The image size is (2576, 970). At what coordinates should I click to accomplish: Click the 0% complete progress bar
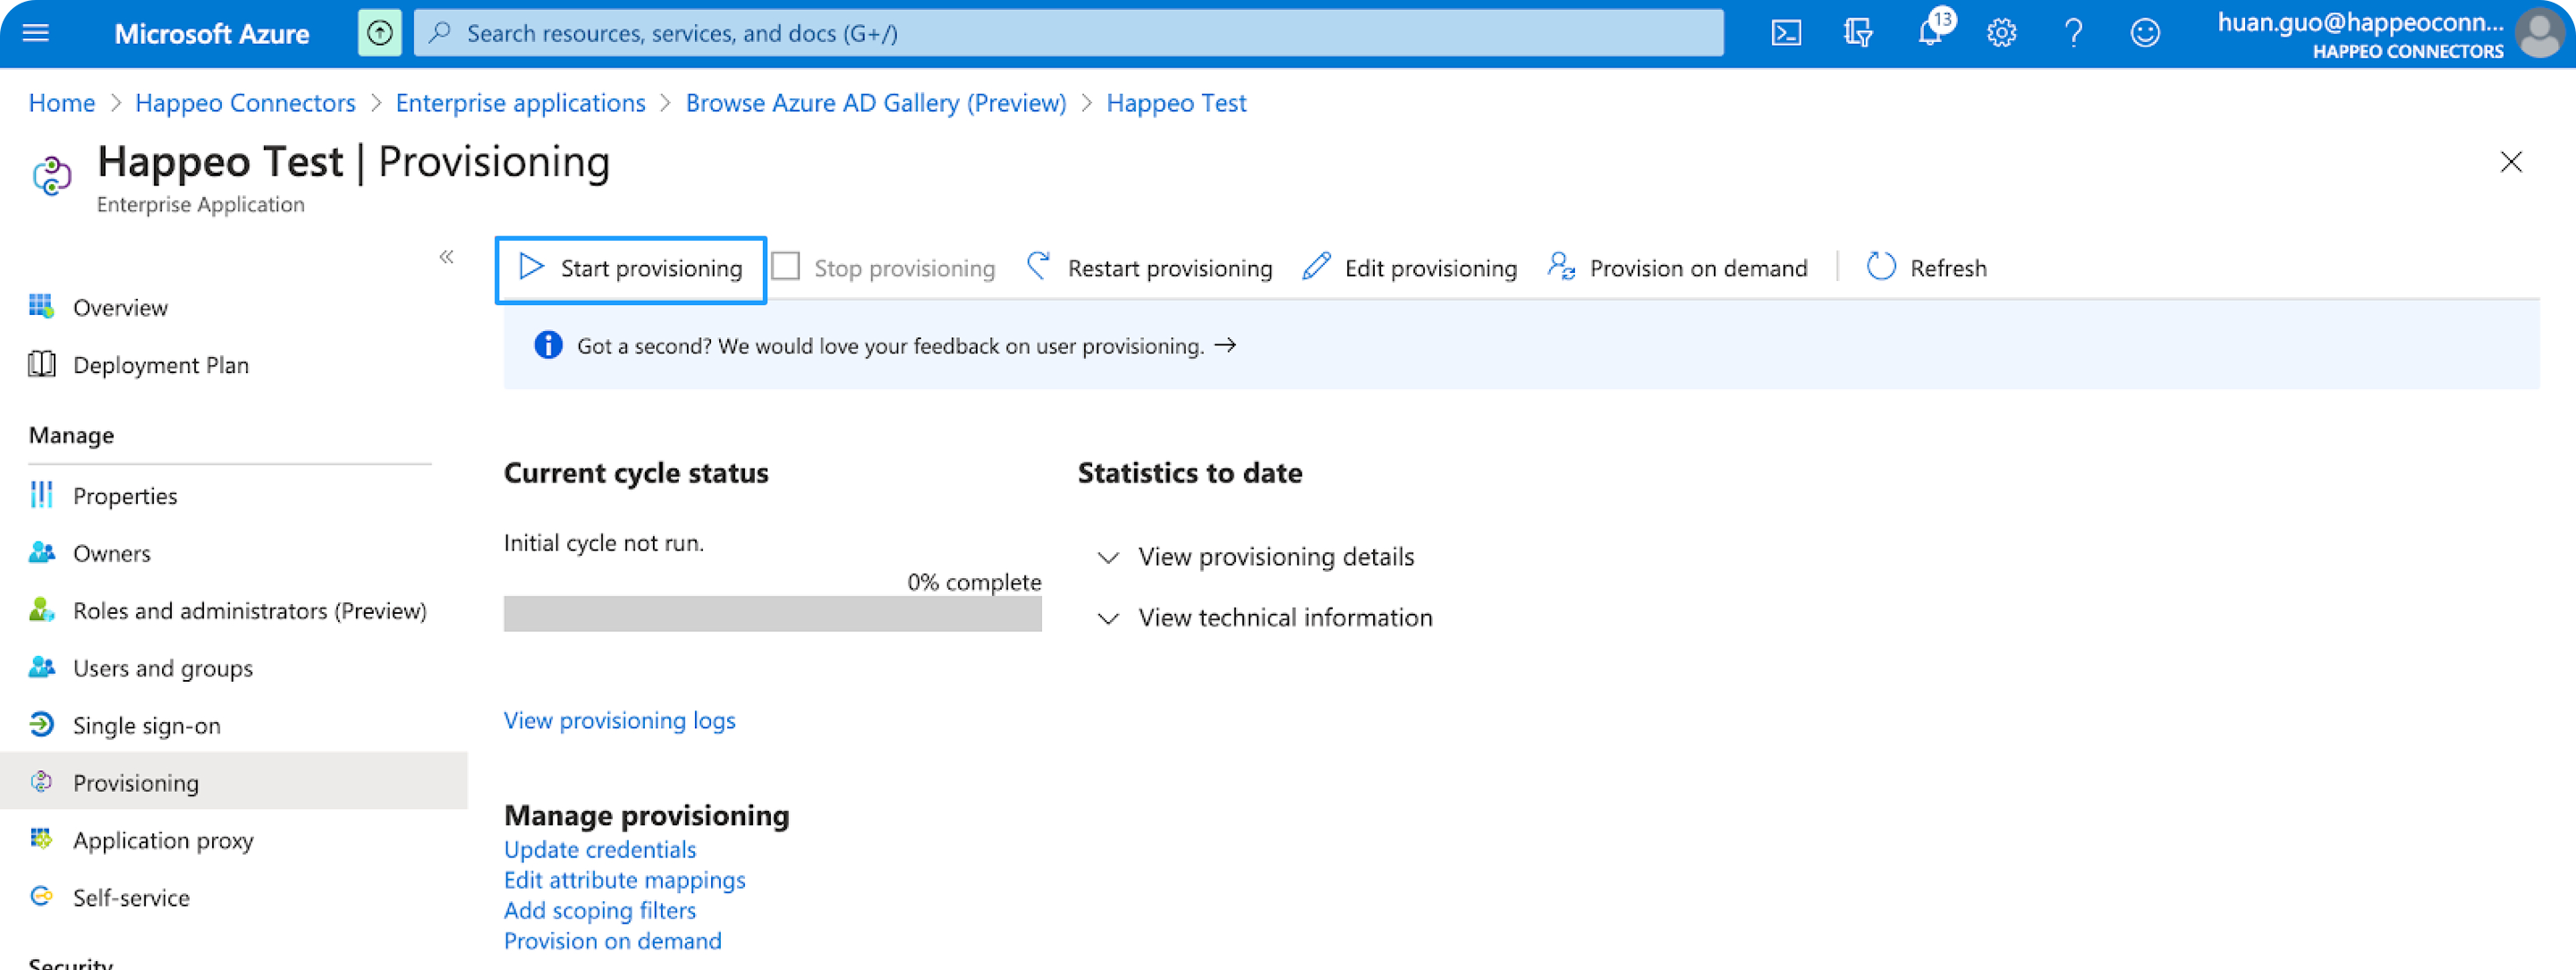(x=772, y=614)
